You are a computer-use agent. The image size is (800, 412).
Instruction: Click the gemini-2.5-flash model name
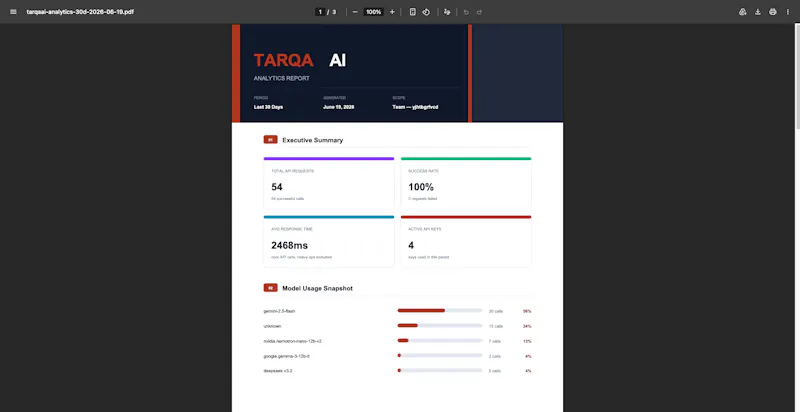(x=279, y=311)
